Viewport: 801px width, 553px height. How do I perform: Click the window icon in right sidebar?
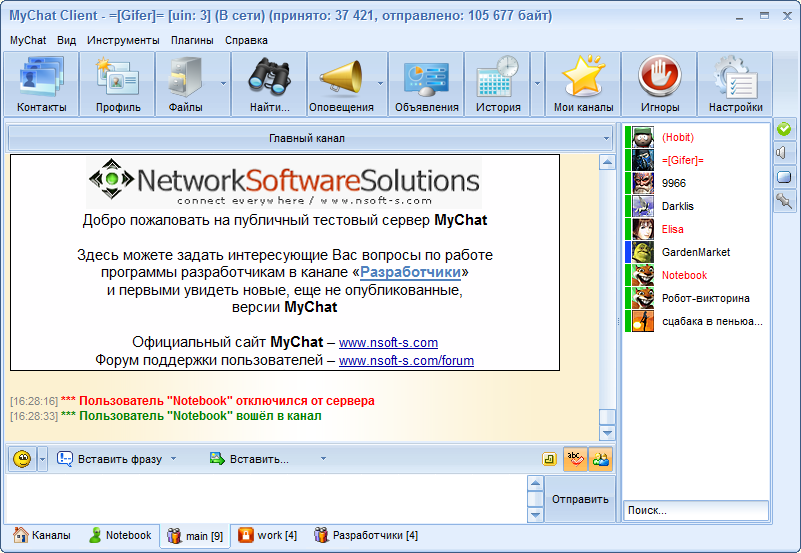tap(784, 177)
